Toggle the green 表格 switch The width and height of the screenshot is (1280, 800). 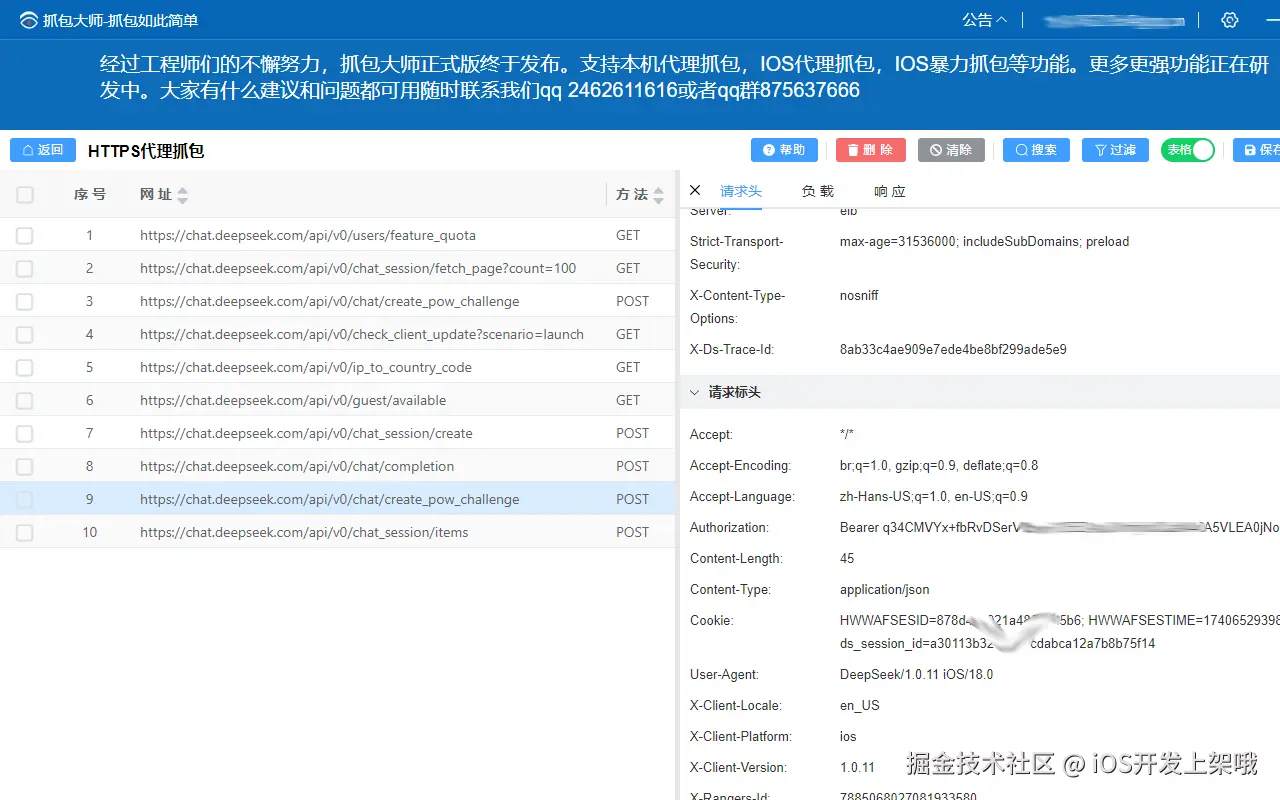pos(1188,150)
